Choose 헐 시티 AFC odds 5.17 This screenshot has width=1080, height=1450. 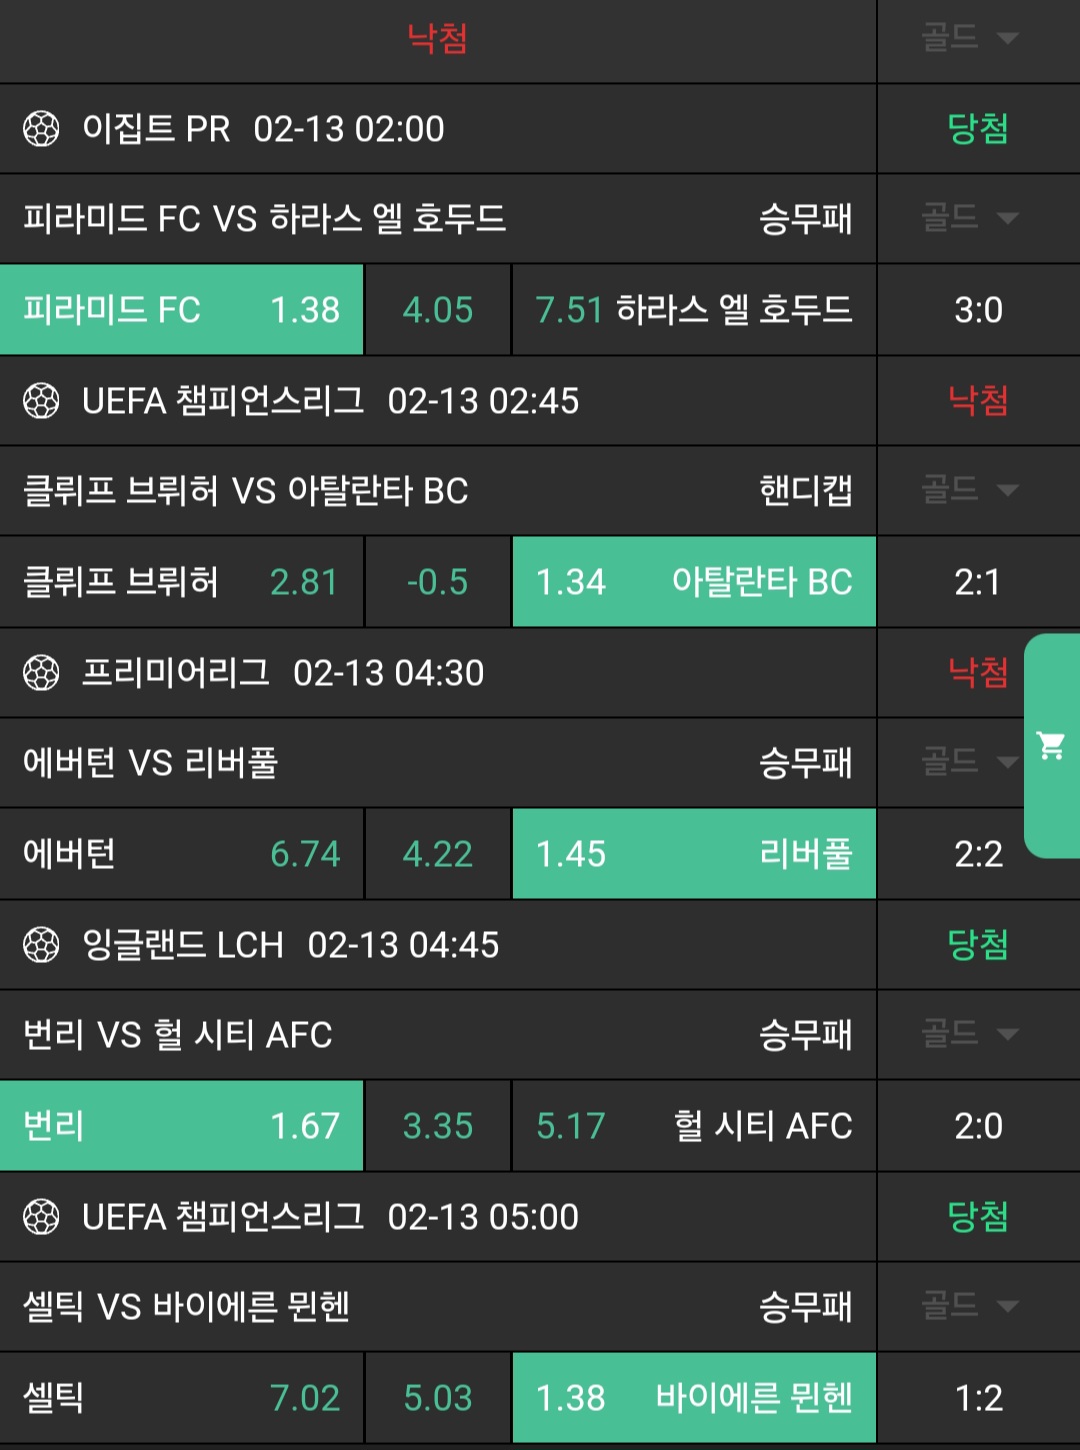click(x=693, y=1126)
